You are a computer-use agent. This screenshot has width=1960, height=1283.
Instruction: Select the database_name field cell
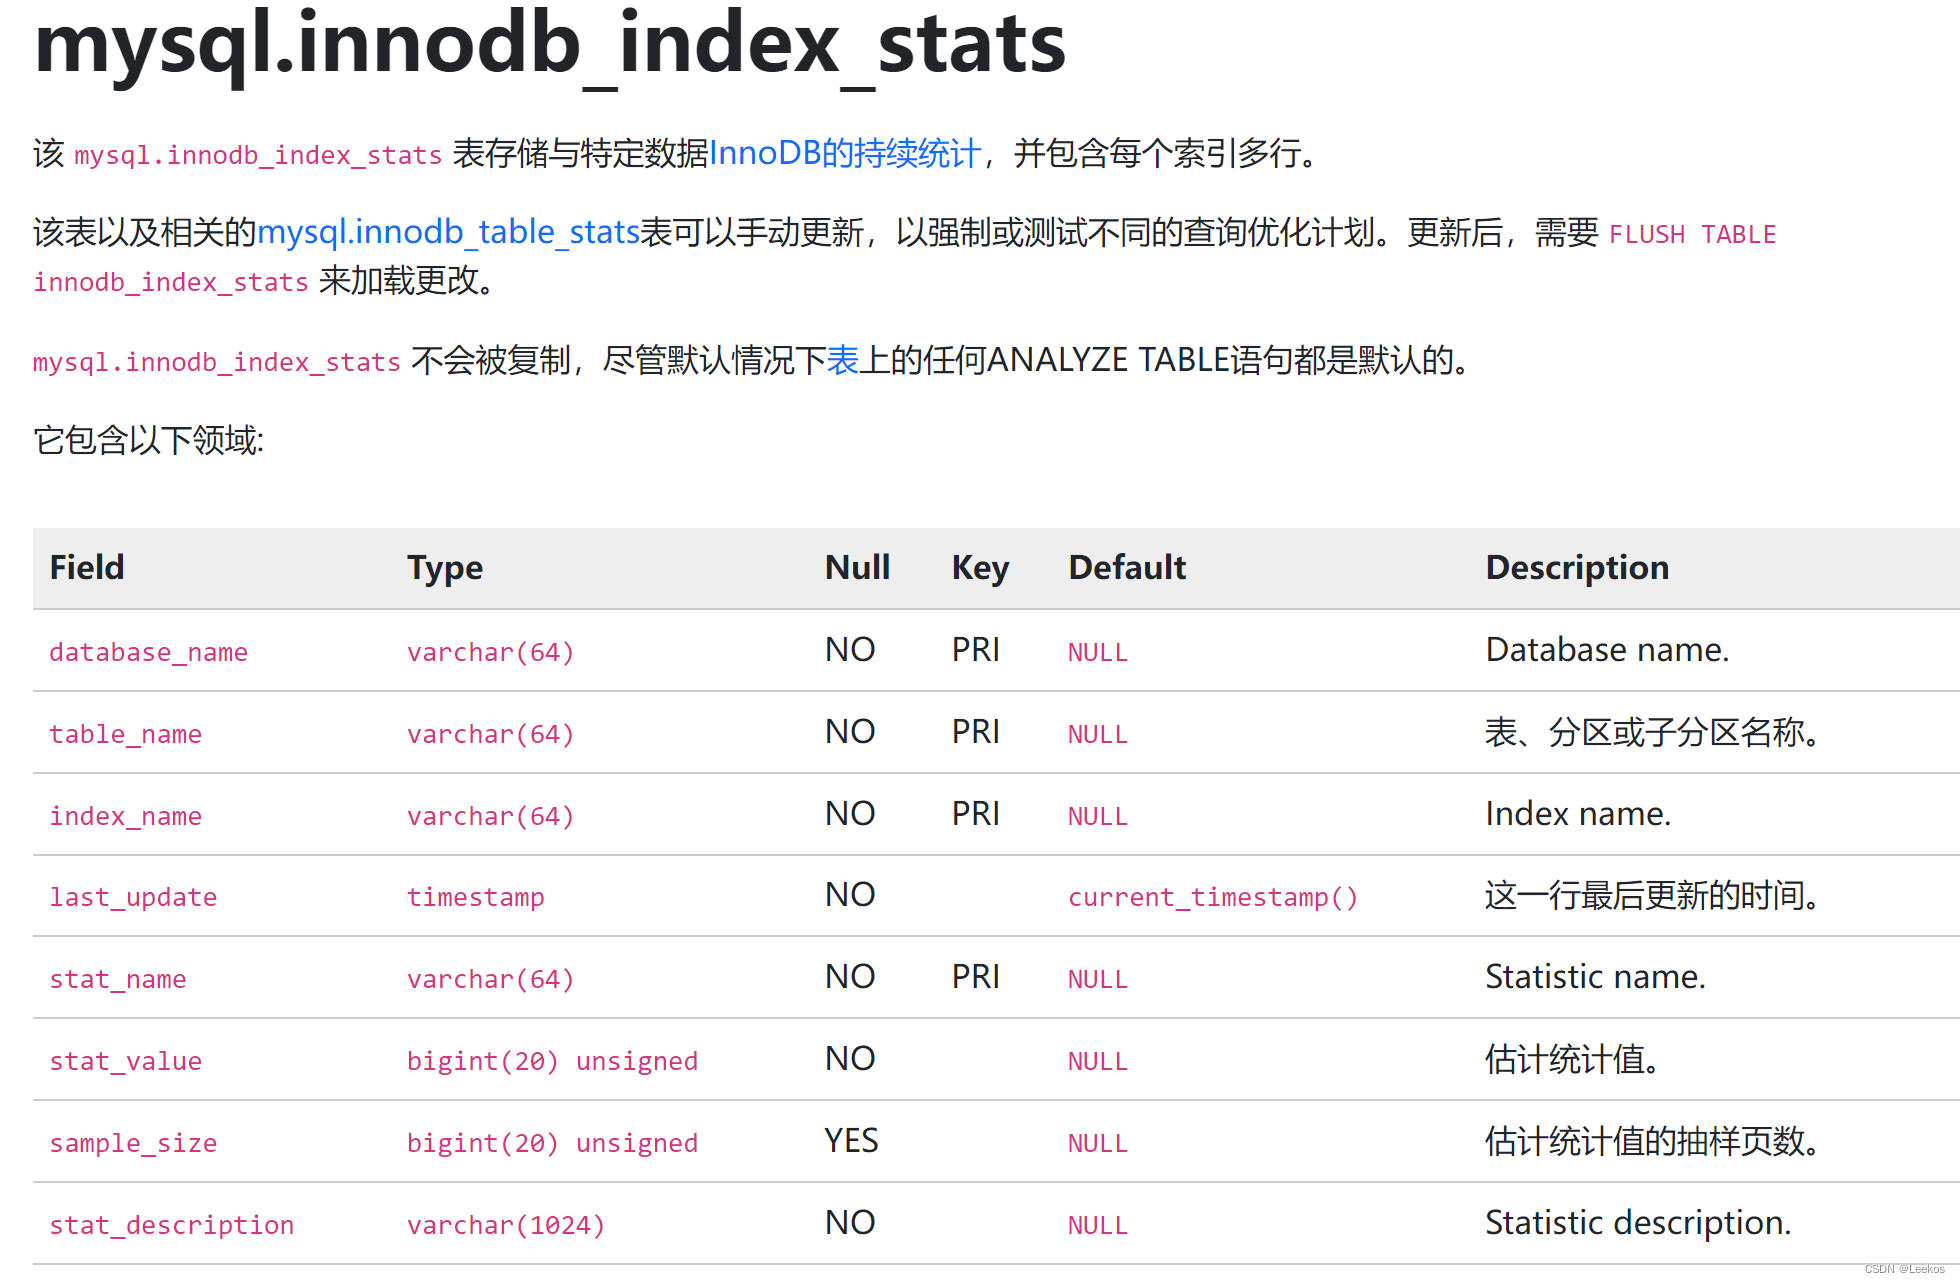coord(148,652)
